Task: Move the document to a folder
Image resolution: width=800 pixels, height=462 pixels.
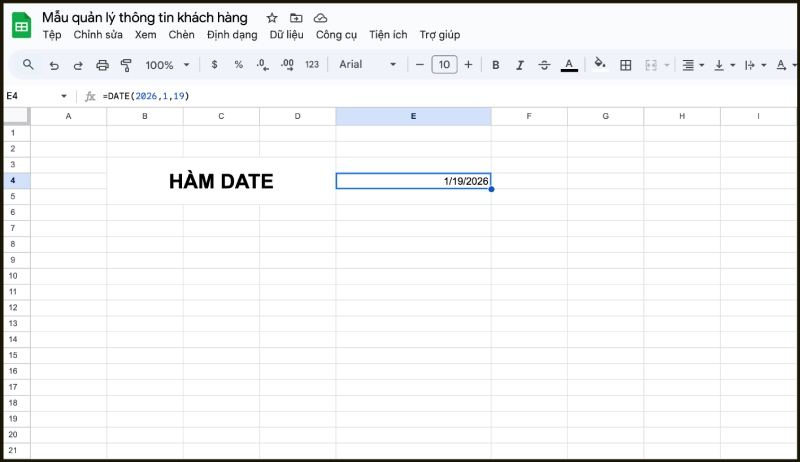Action: coord(296,18)
